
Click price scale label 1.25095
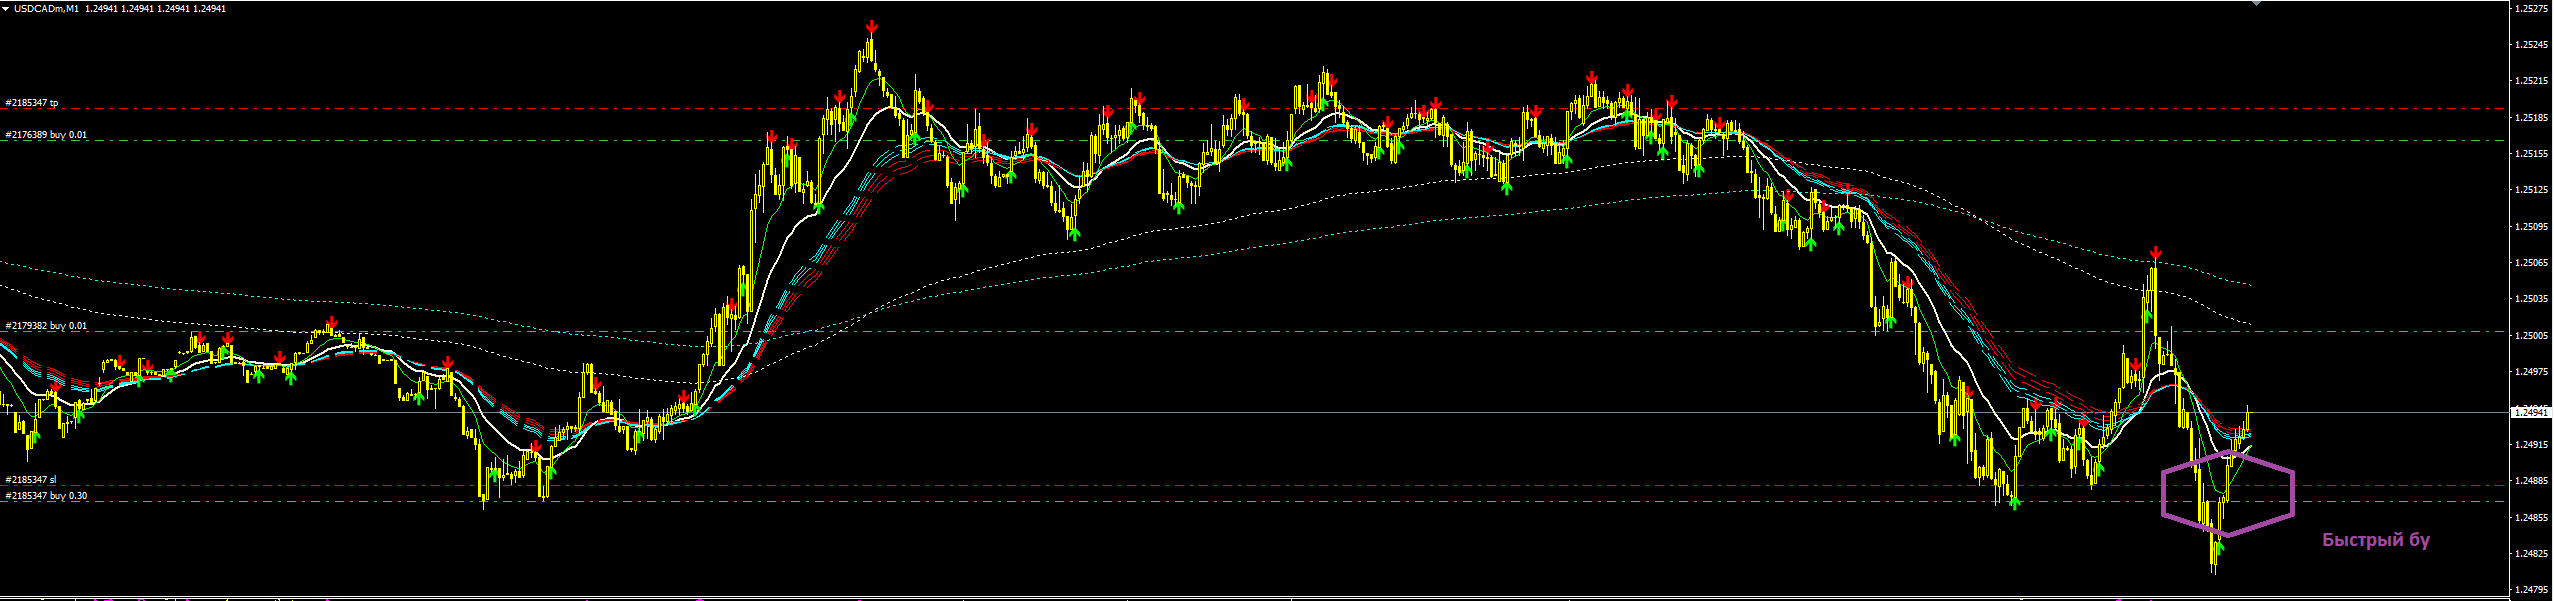tap(2531, 227)
